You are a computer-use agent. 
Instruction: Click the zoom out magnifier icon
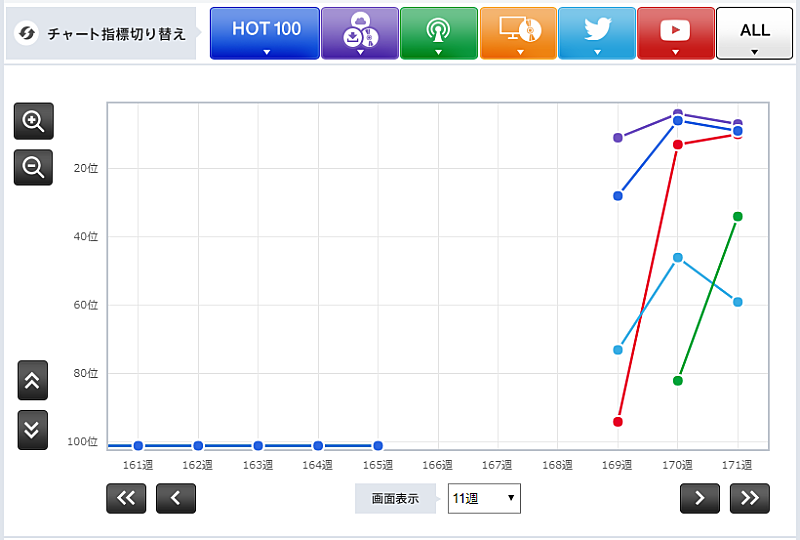coord(33,167)
